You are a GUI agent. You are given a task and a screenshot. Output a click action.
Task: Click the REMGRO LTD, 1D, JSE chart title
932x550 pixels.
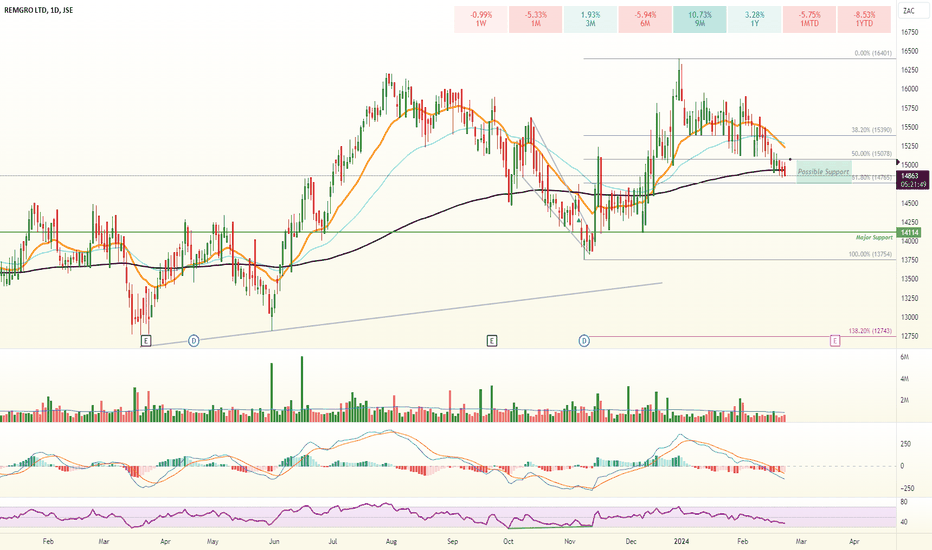tap(39, 10)
